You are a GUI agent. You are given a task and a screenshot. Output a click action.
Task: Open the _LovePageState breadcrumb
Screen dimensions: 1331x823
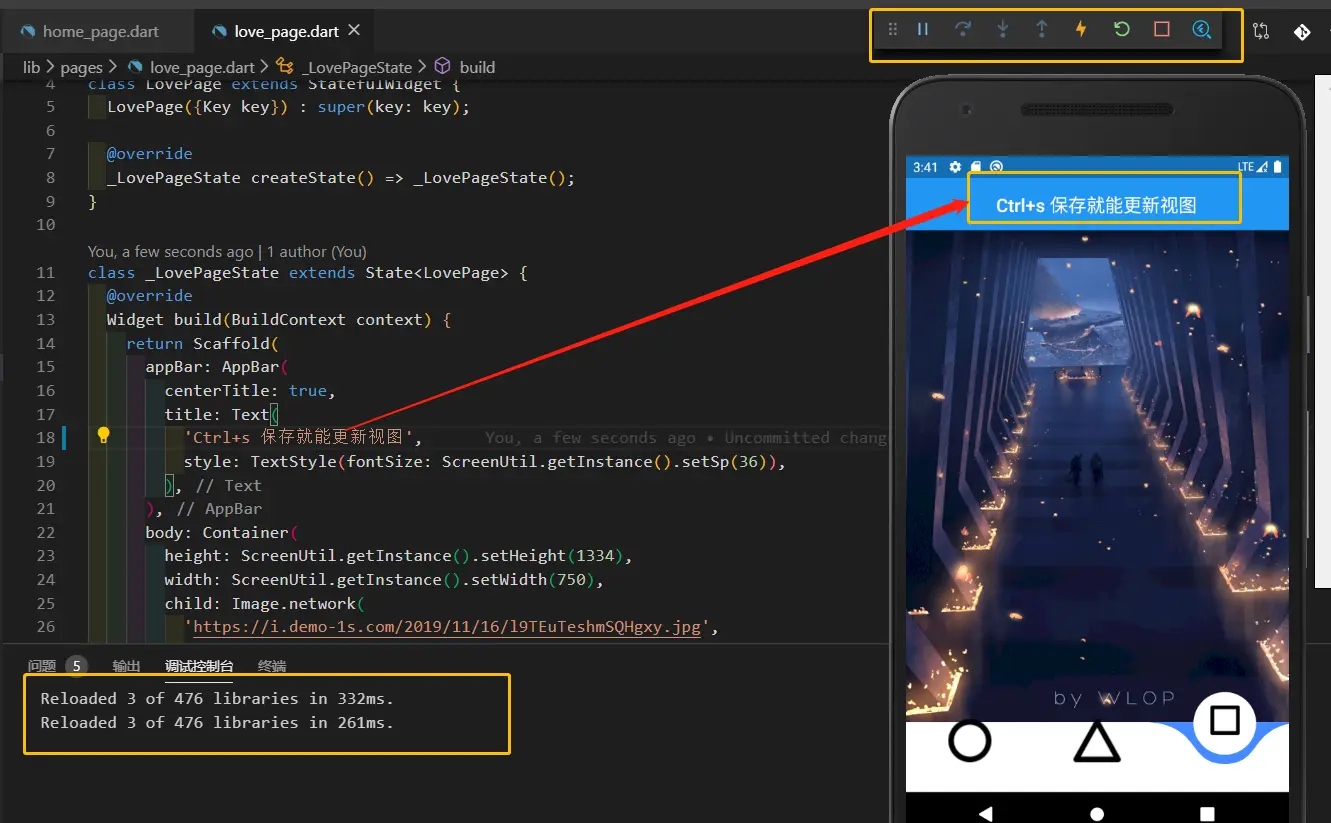click(345, 67)
